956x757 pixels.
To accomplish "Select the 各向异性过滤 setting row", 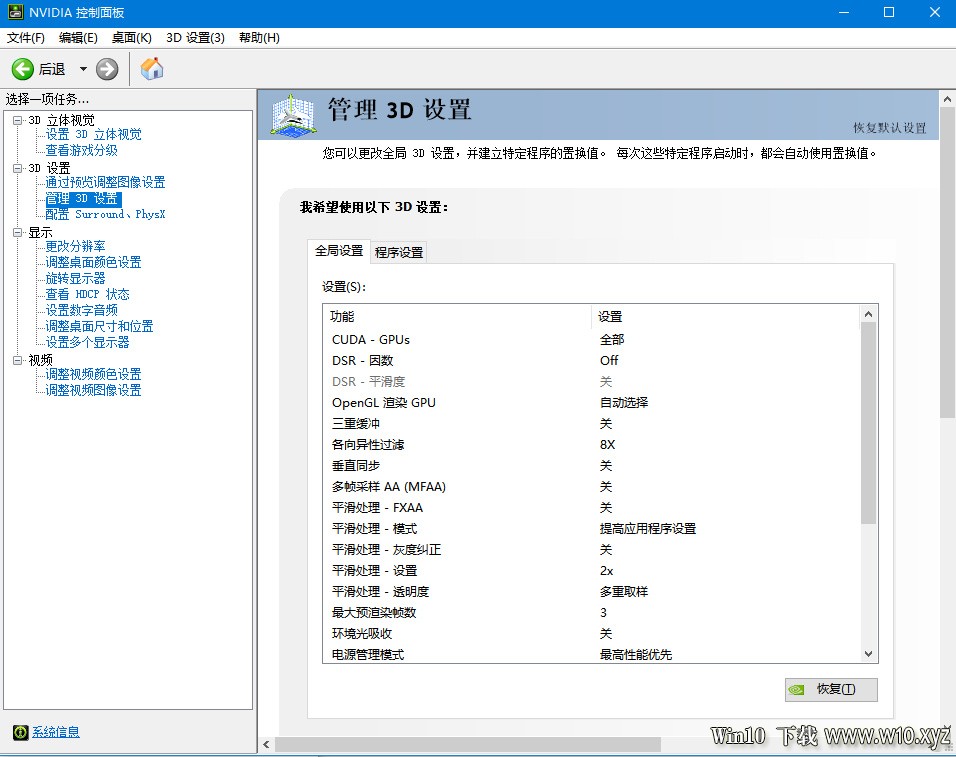I will tap(591, 444).
